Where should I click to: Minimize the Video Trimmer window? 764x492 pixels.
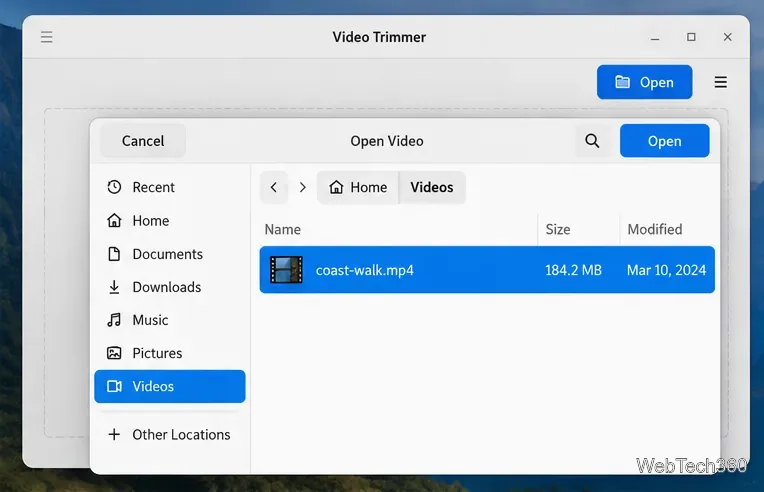click(655, 38)
